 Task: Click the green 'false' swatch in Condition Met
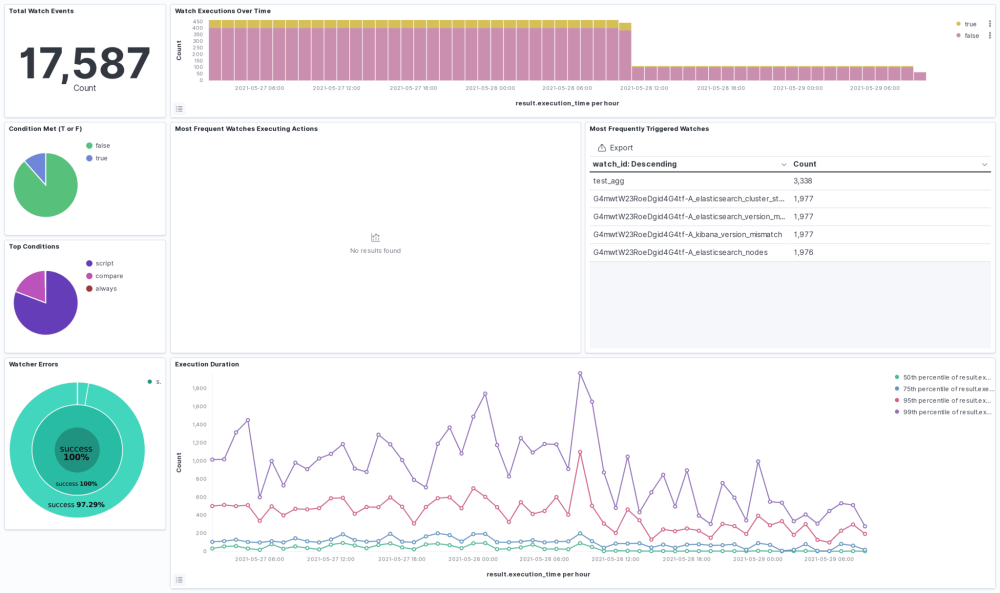point(89,145)
